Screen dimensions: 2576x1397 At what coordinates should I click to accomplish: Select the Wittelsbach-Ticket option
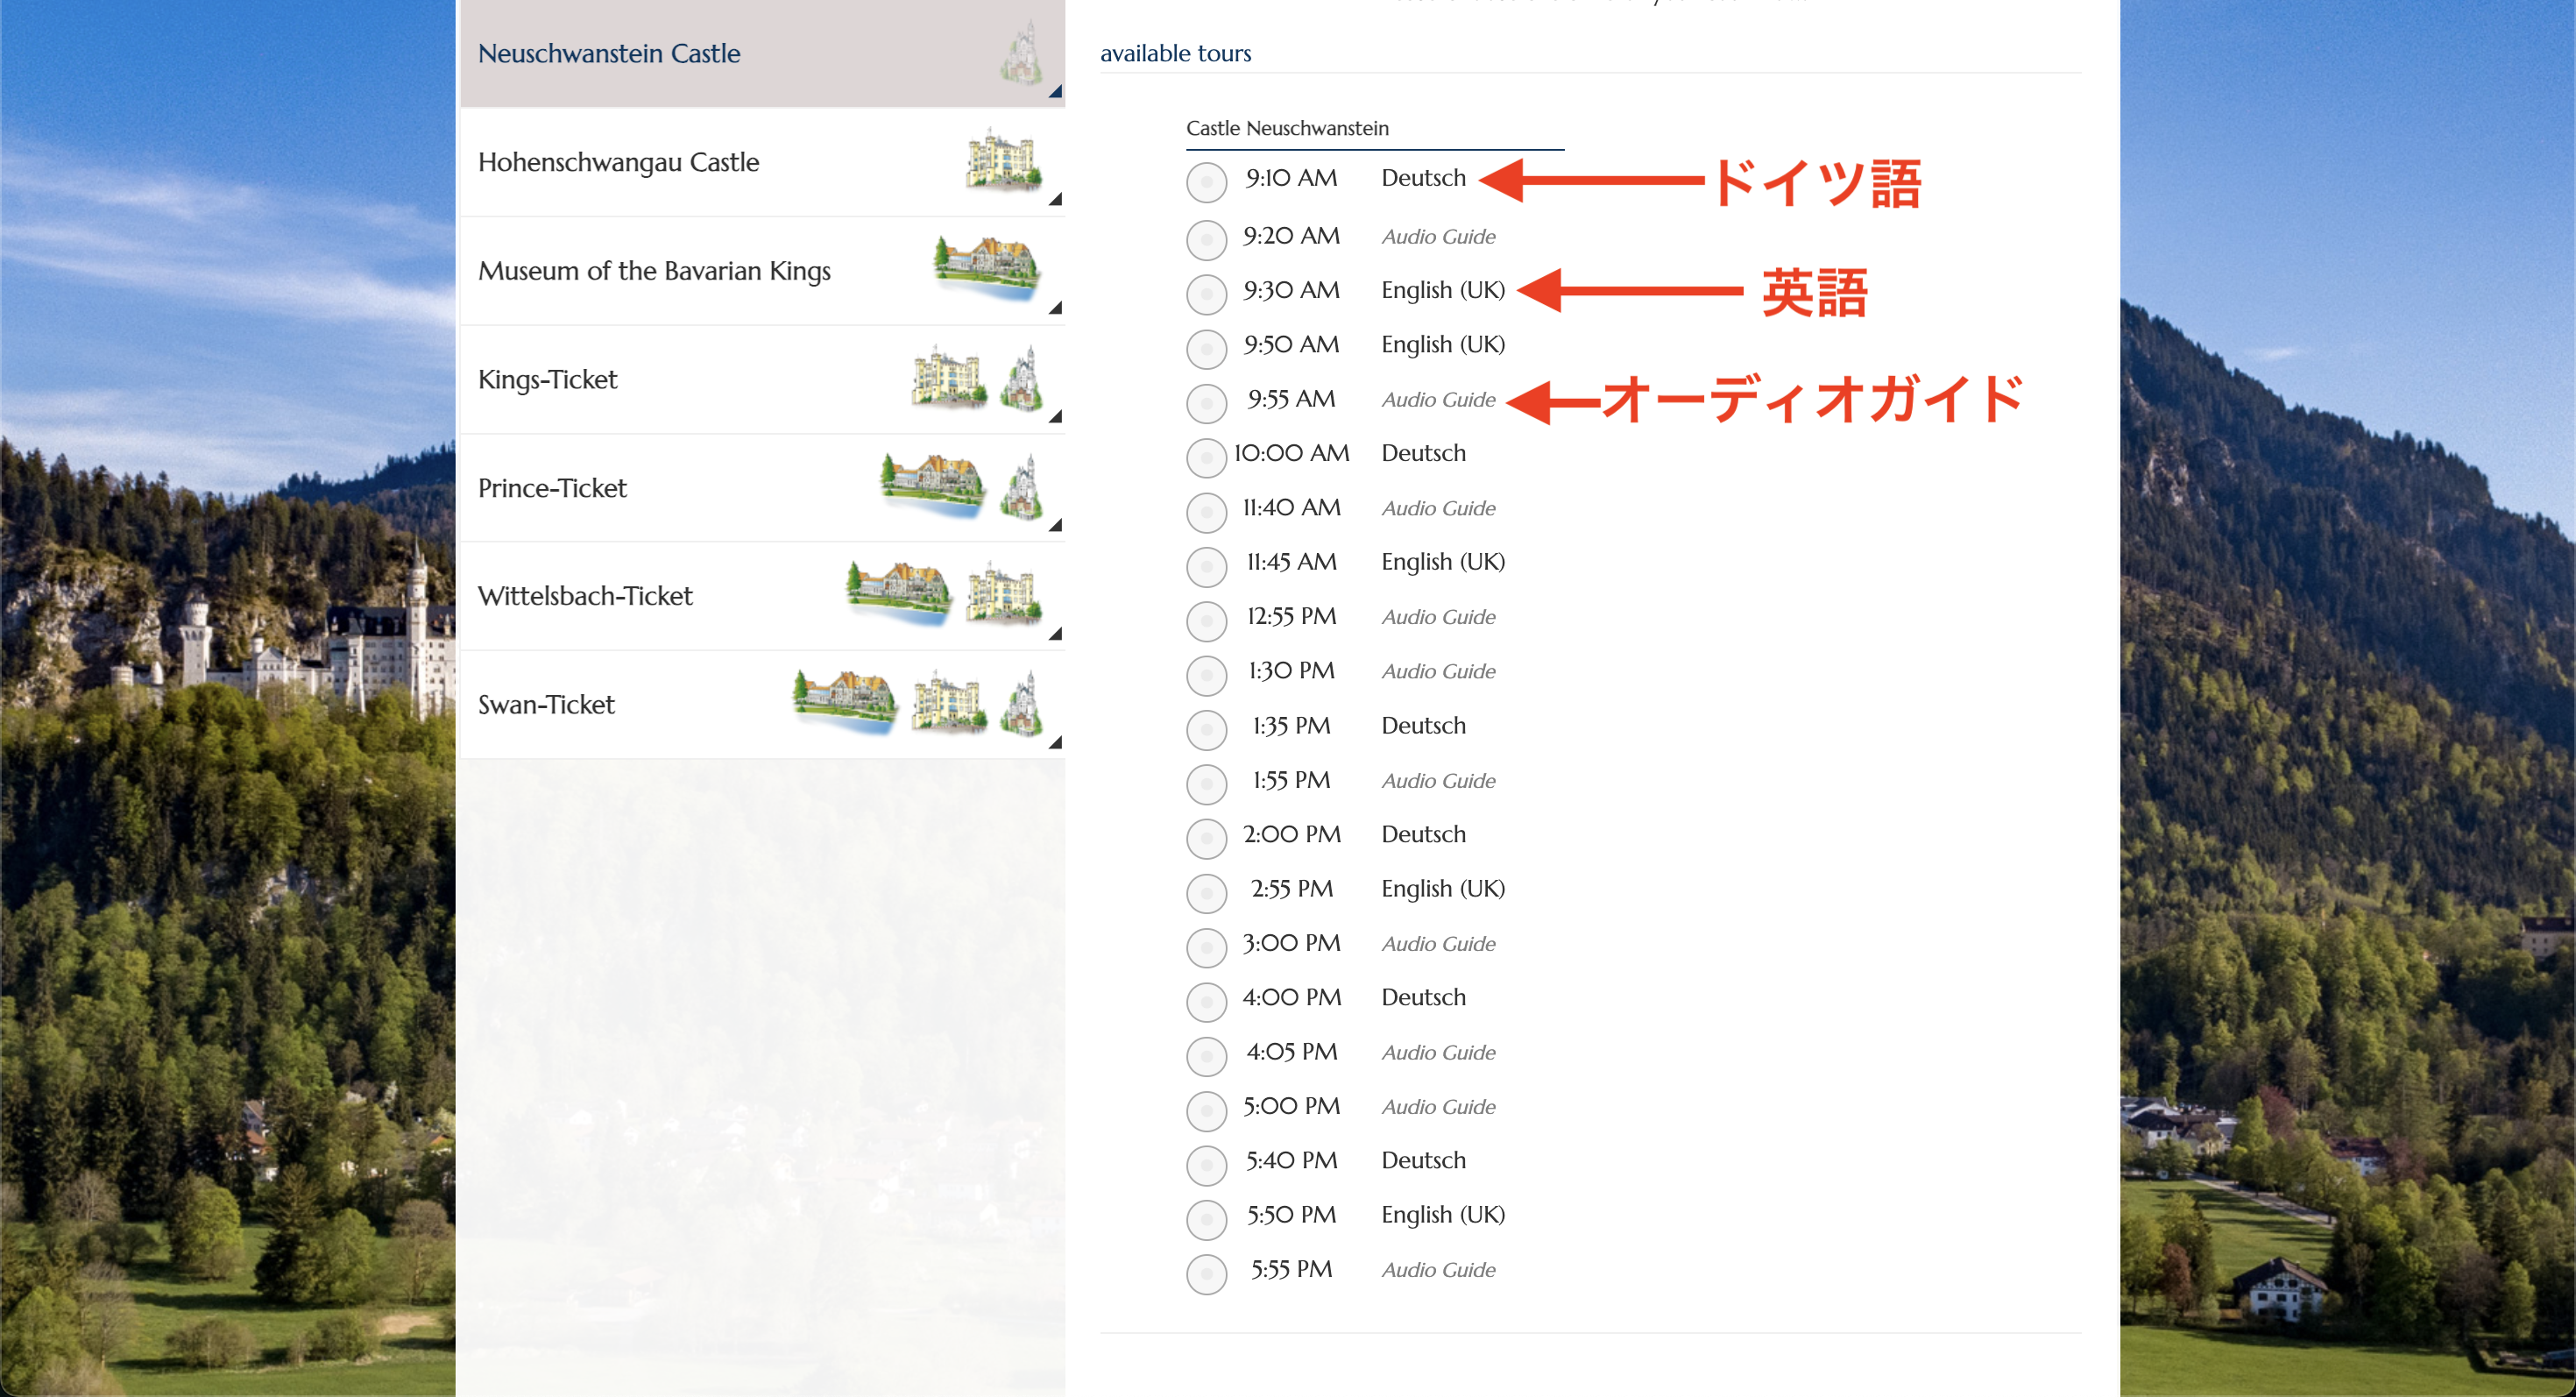click(762, 596)
